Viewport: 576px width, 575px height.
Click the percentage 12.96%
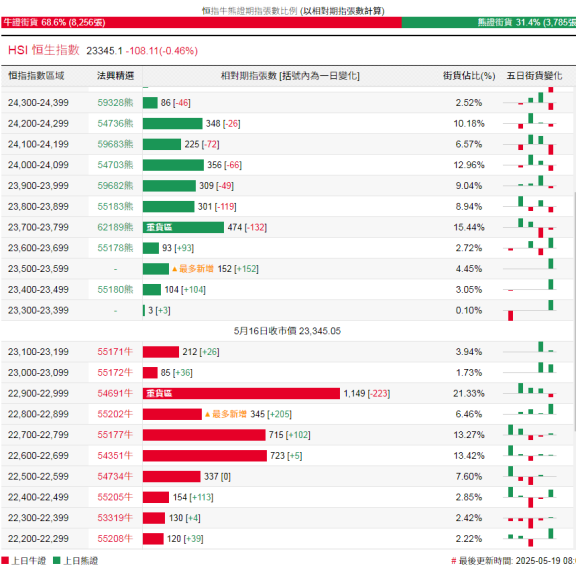coord(469,165)
